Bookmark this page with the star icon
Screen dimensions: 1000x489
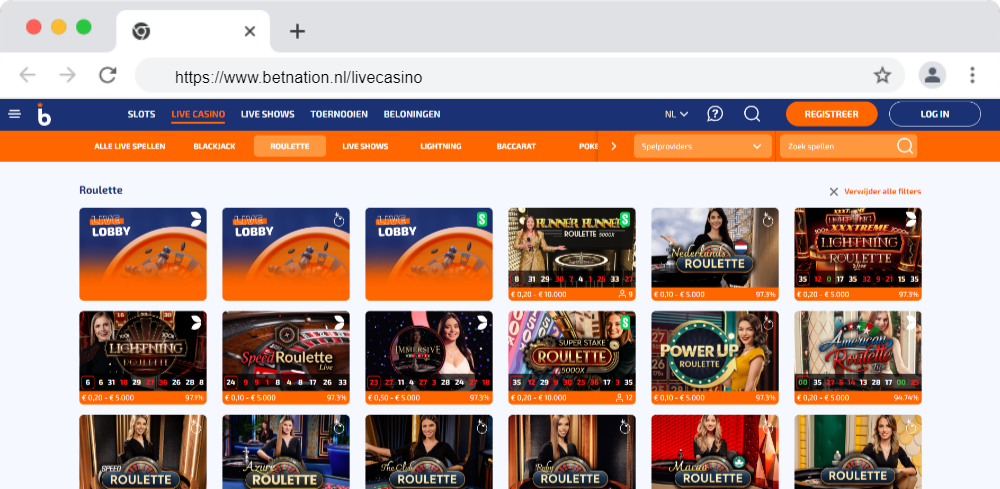tap(882, 76)
